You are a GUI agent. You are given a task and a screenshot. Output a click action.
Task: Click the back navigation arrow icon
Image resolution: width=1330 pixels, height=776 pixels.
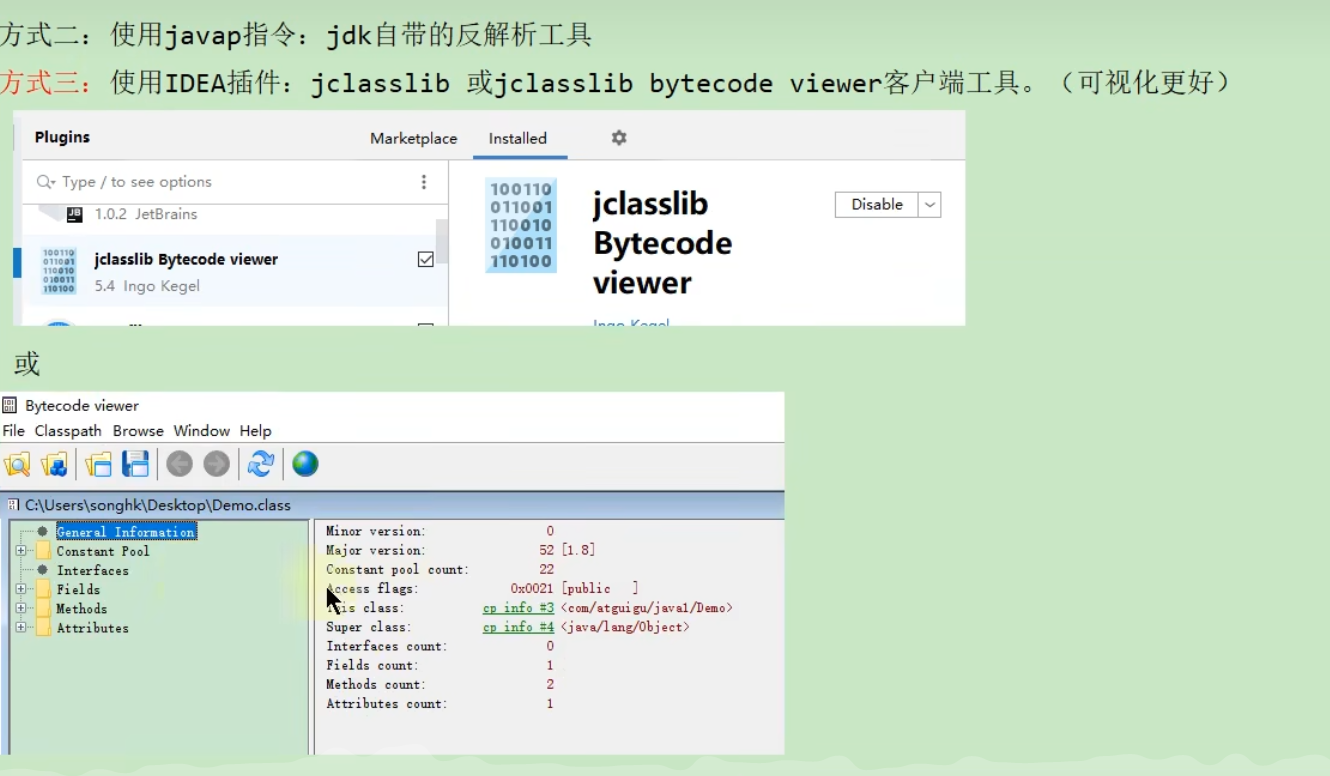coord(179,464)
